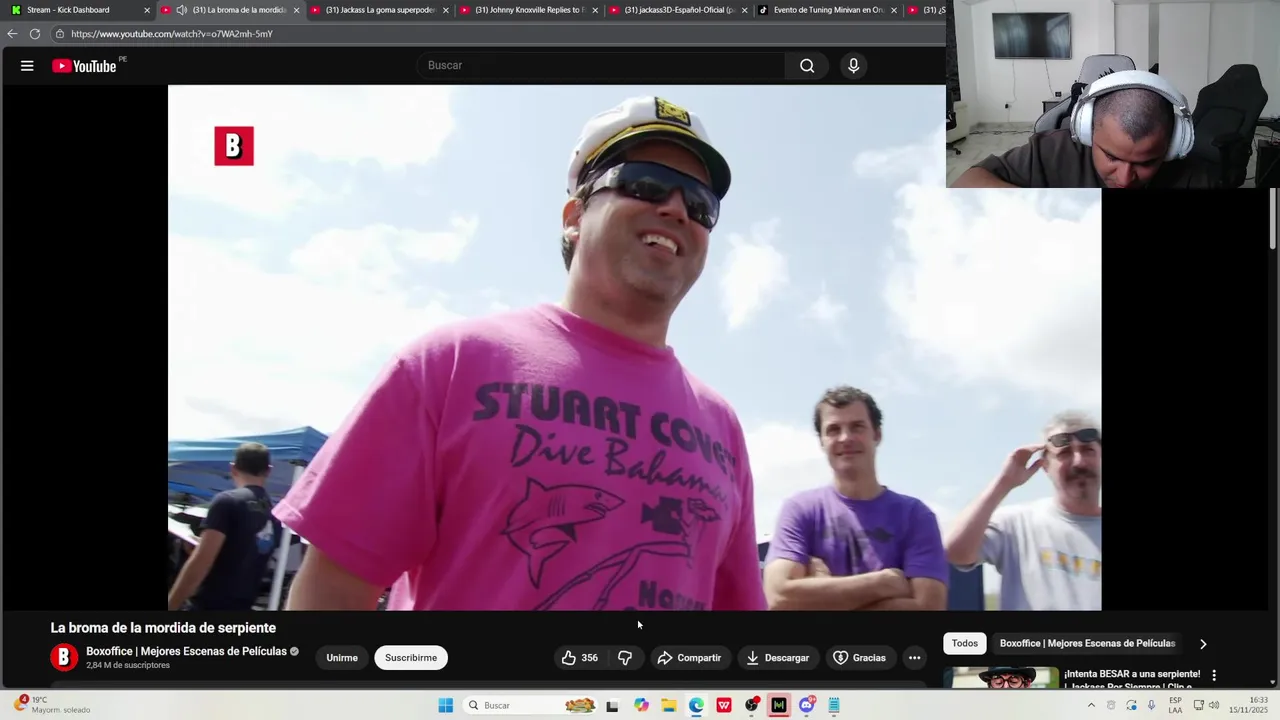View site info lock icon

[x=60, y=34]
